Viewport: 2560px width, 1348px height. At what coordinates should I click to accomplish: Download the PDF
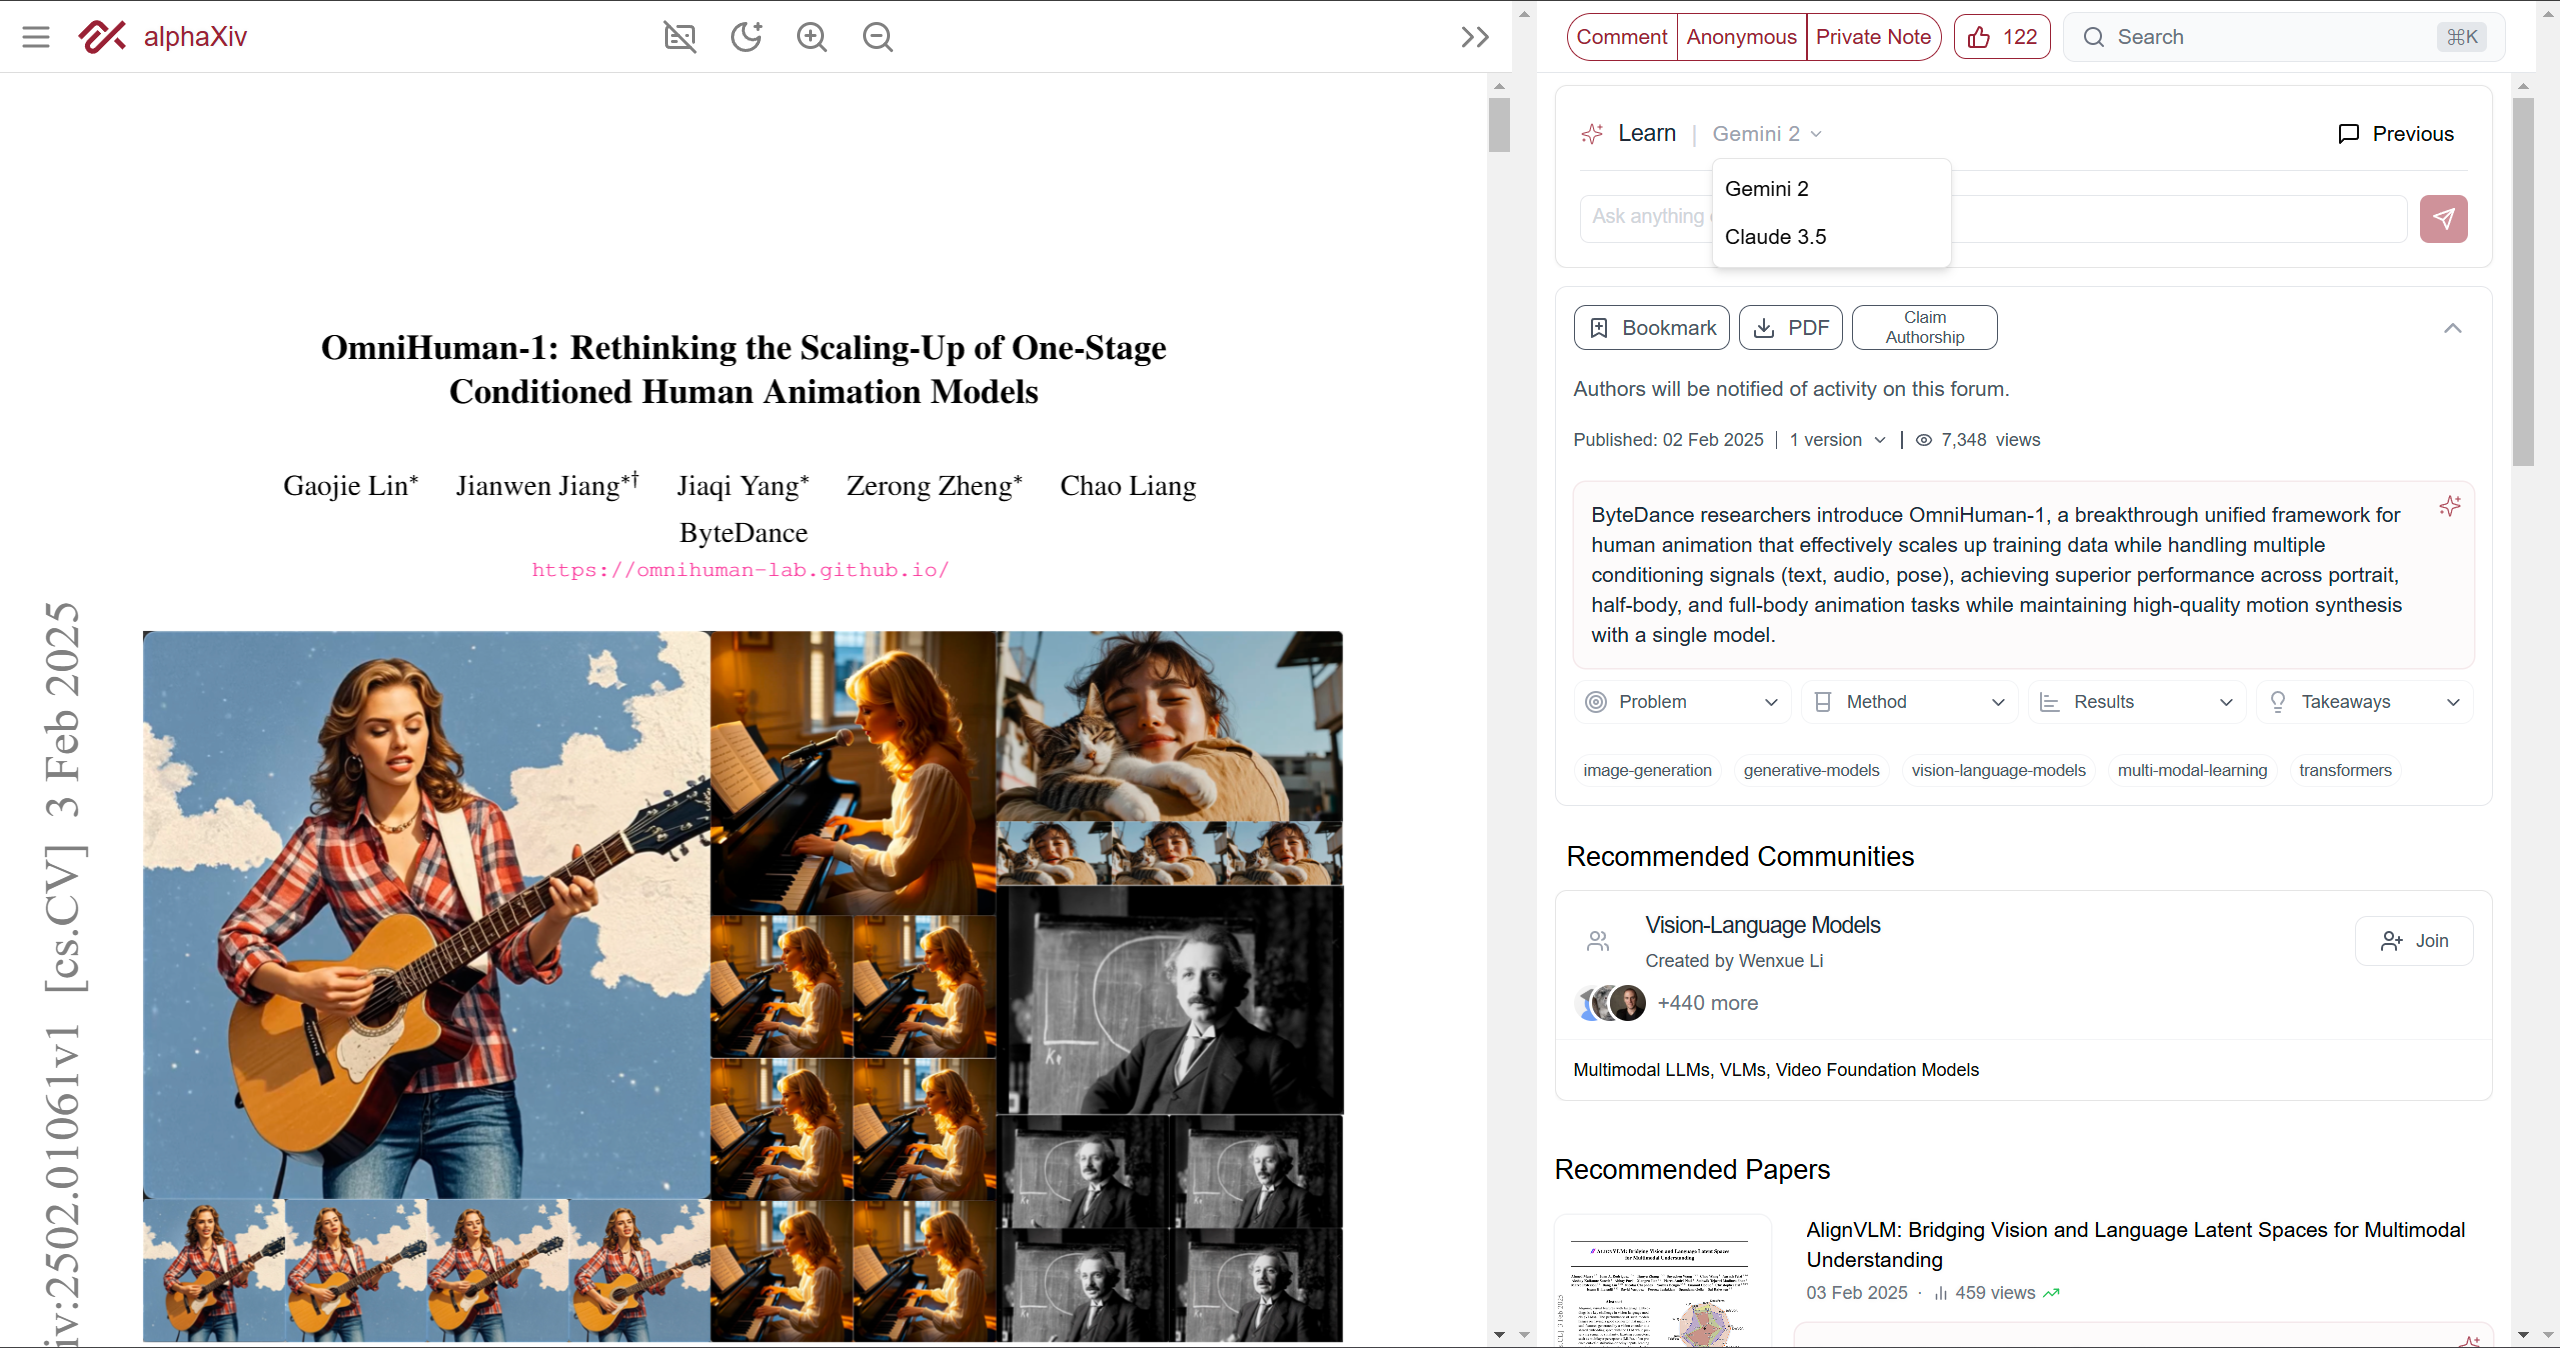[1790, 328]
